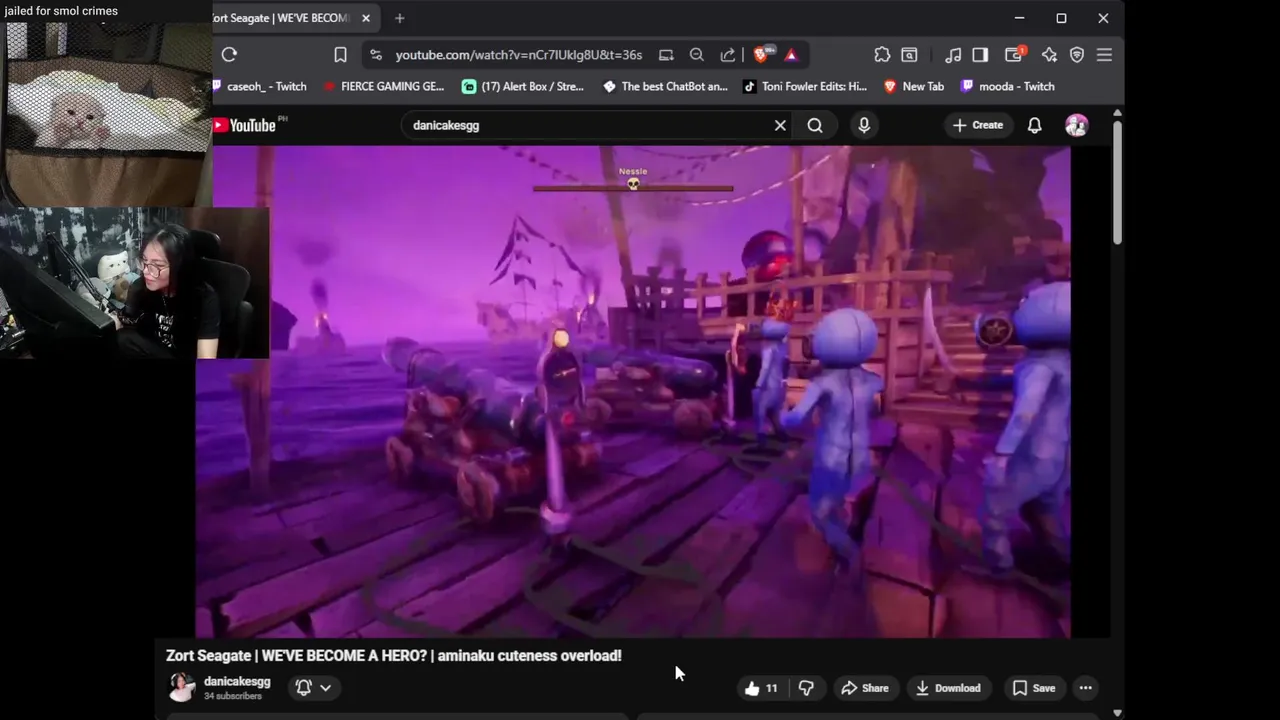Click the YouTube URL in the address bar
1280x720 pixels.
pos(518,55)
